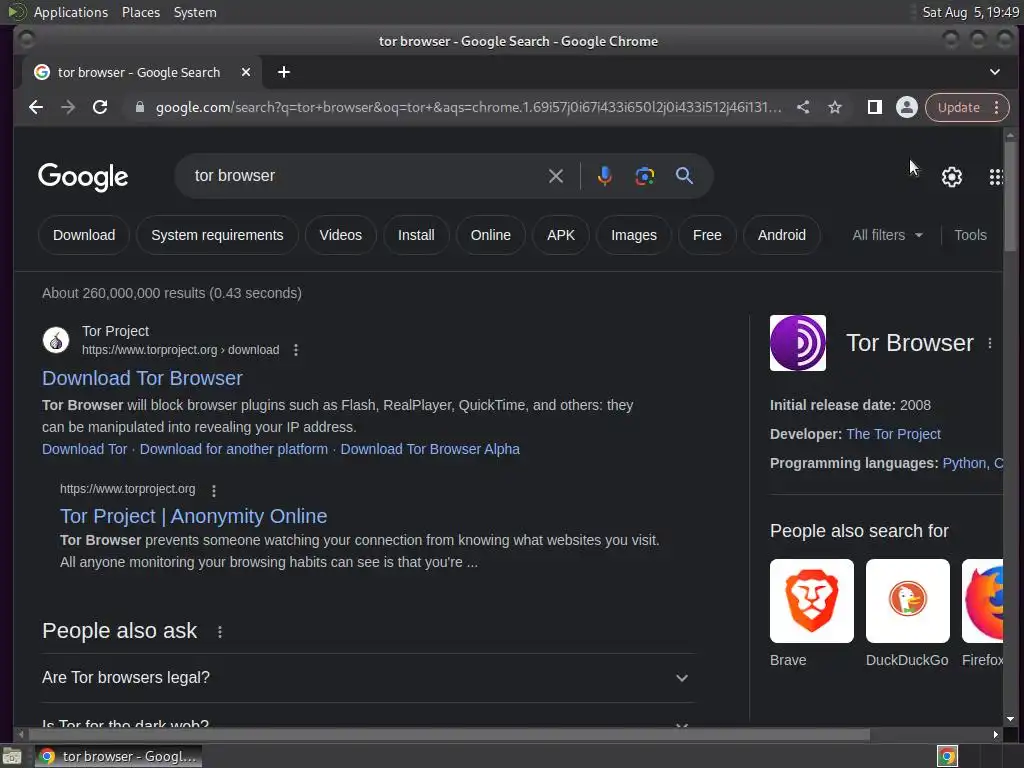Open the Google apps grid

click(x=996, y=177)
